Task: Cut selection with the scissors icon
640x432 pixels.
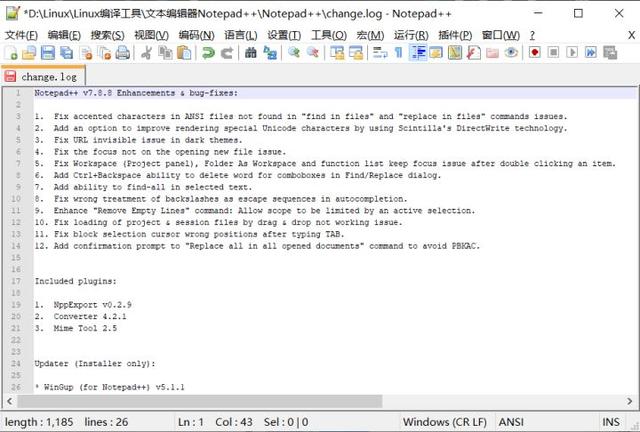Action: (x=146, y=53)
